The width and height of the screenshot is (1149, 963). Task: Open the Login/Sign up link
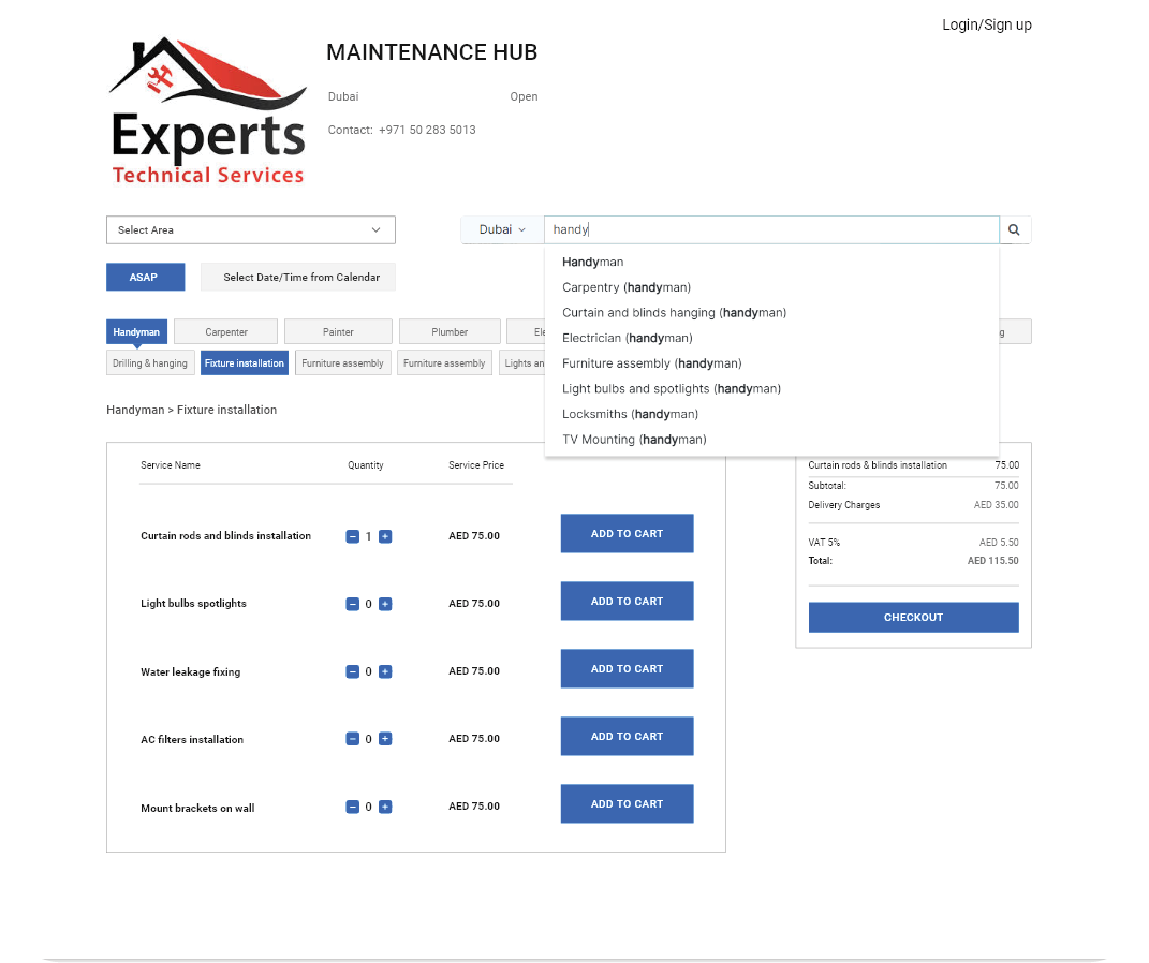986,25
